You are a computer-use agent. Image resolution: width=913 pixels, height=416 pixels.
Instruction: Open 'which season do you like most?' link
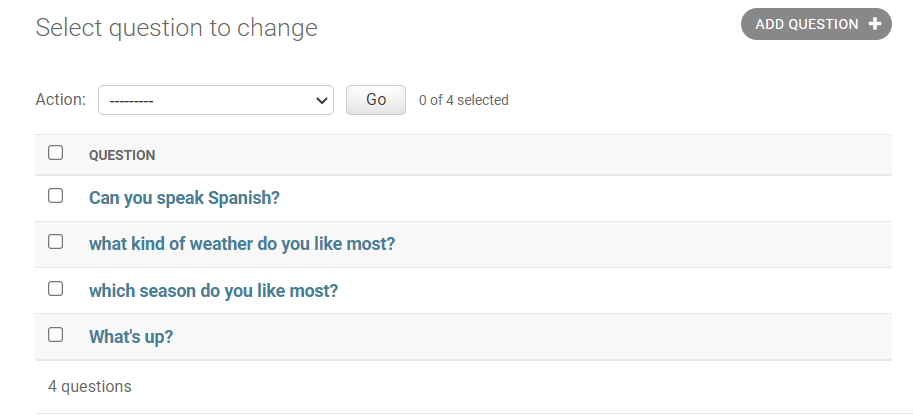[x=213, y=291]
